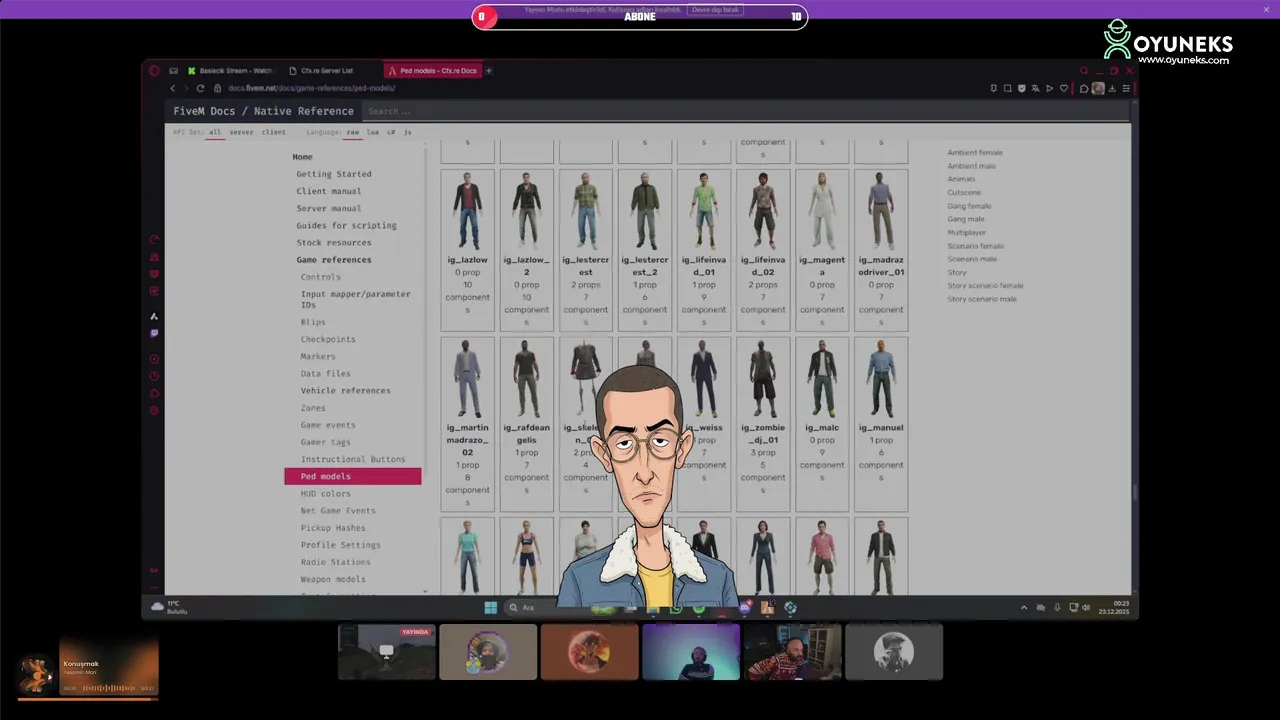Select lua language option
This screenshot has width=1280, height=720.
pyautogui.click(x=372, y=132)
